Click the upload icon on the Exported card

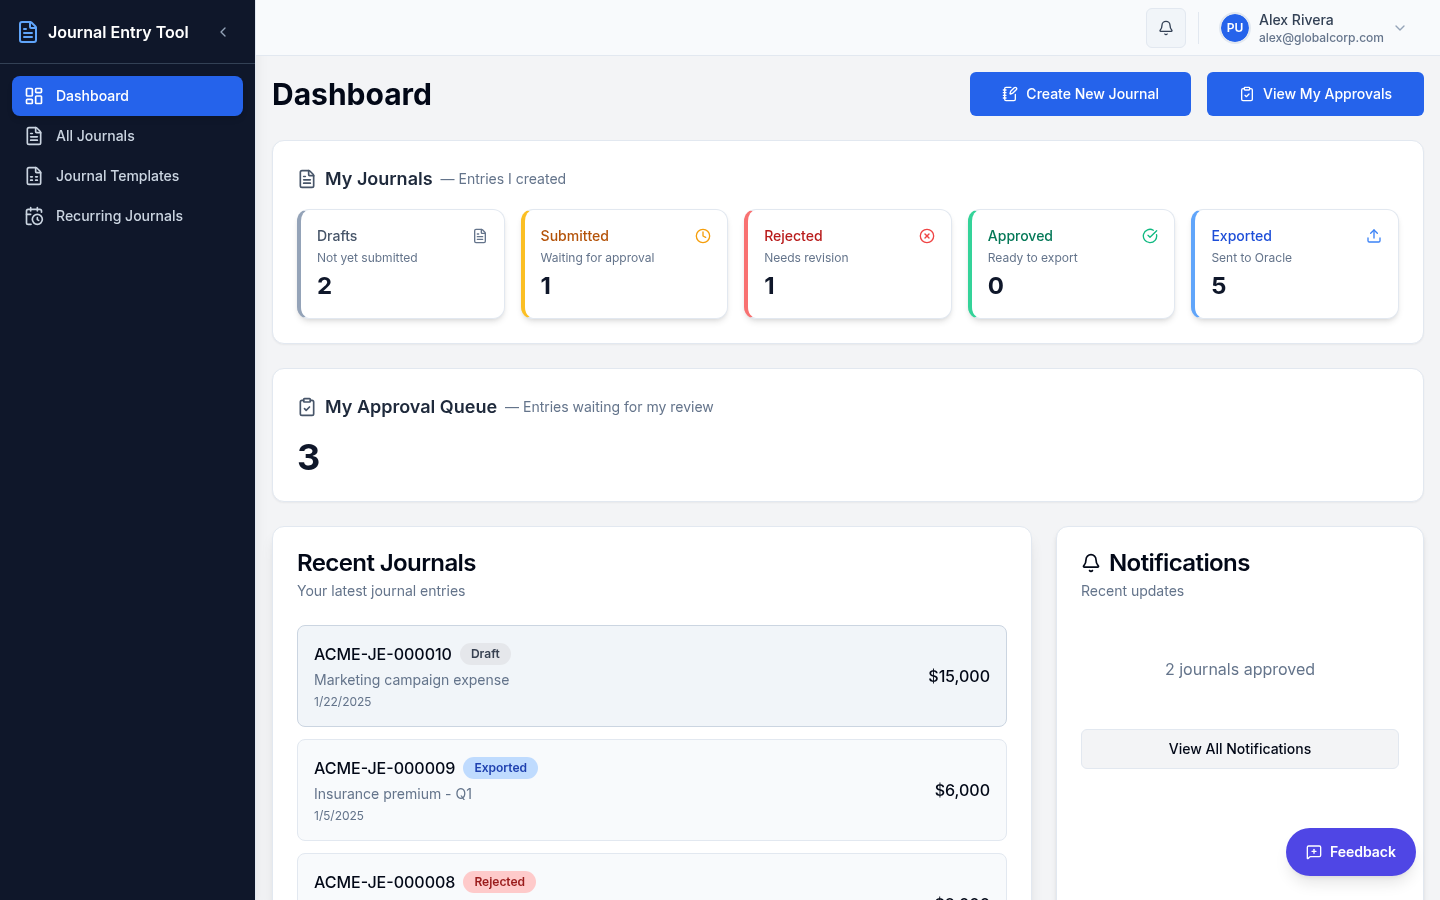1373,236
